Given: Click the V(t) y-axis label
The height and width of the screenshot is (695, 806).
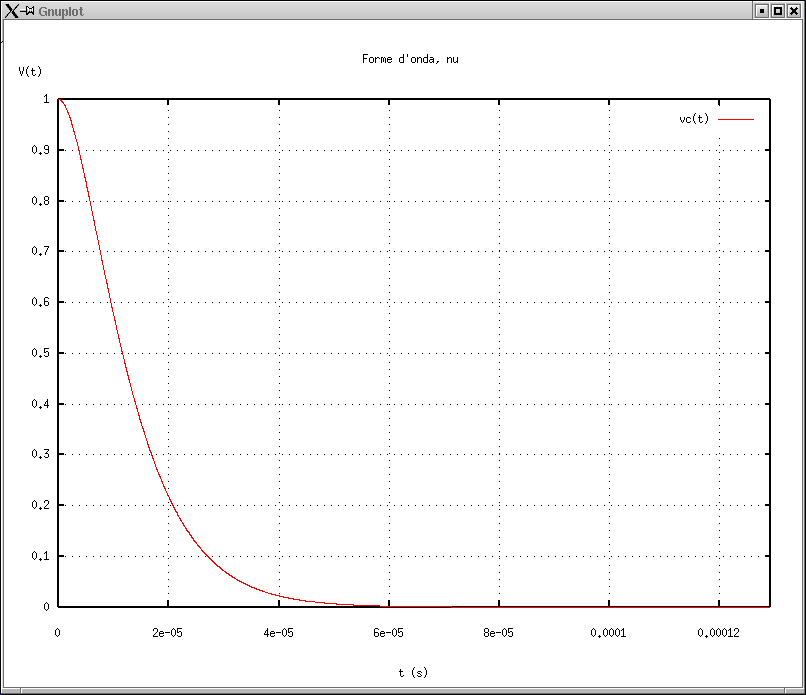Looking at the screenshot, I should pos(30,72).
